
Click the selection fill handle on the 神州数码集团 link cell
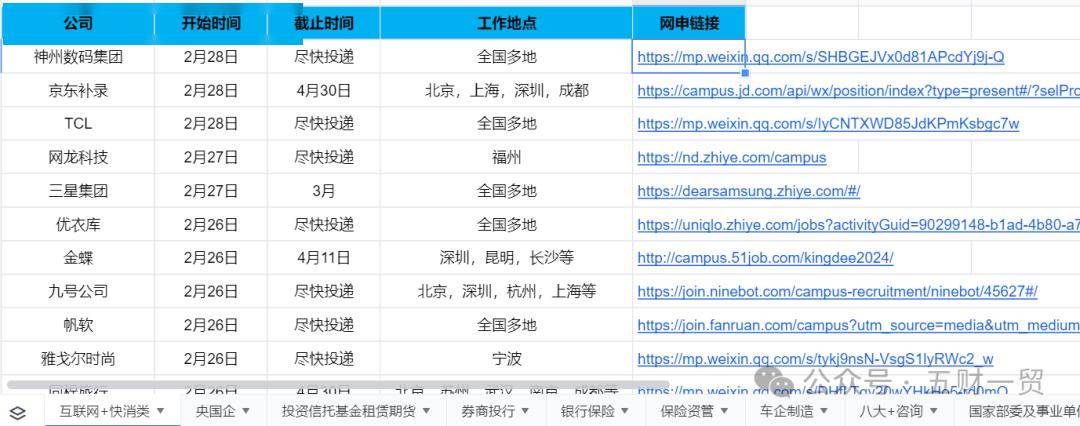pos(745,72)
